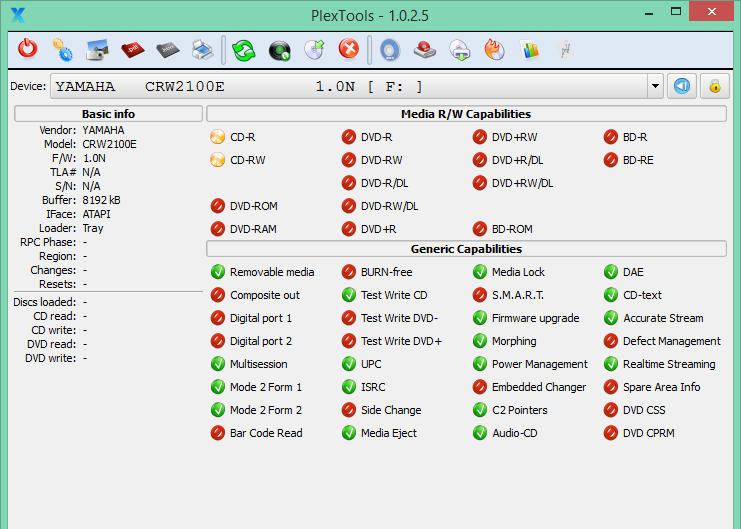Click the 'DVD+RW/DL' media label
741x529 pixels.
tap(522, 183)
